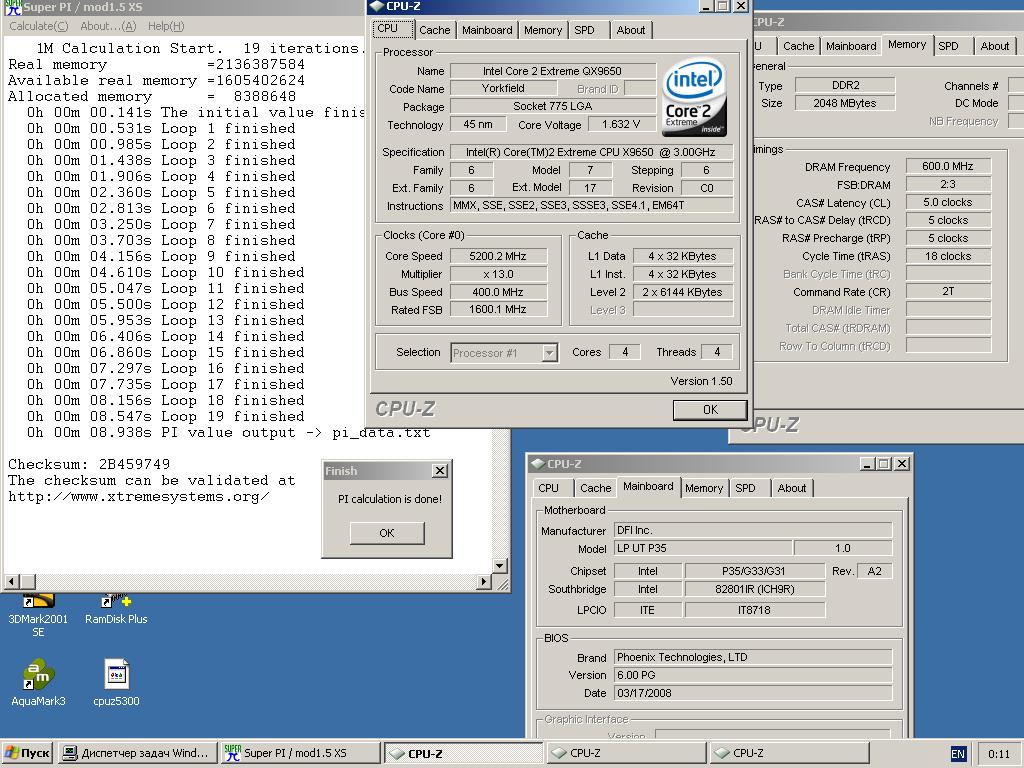Click the FSB:DRAM 2:3 value
The height and width of the screenshot is (768, 1024).
click(948, 184)
